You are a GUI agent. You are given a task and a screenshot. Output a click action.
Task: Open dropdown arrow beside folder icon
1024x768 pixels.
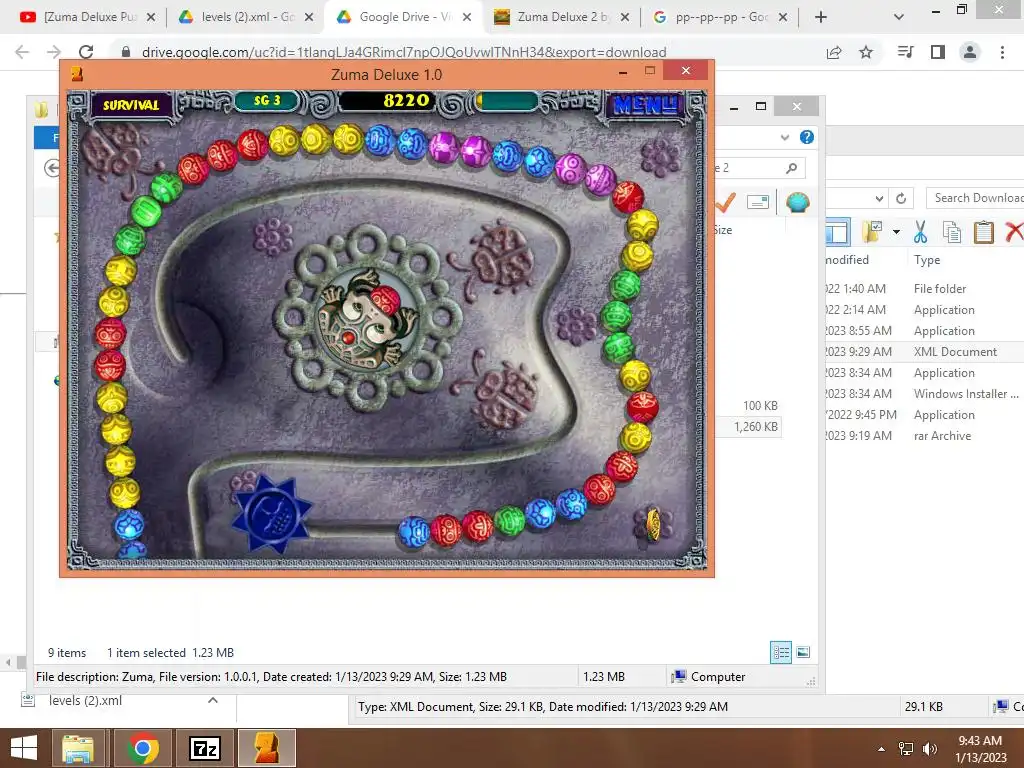pyautogui.click(x=896, y=232)
